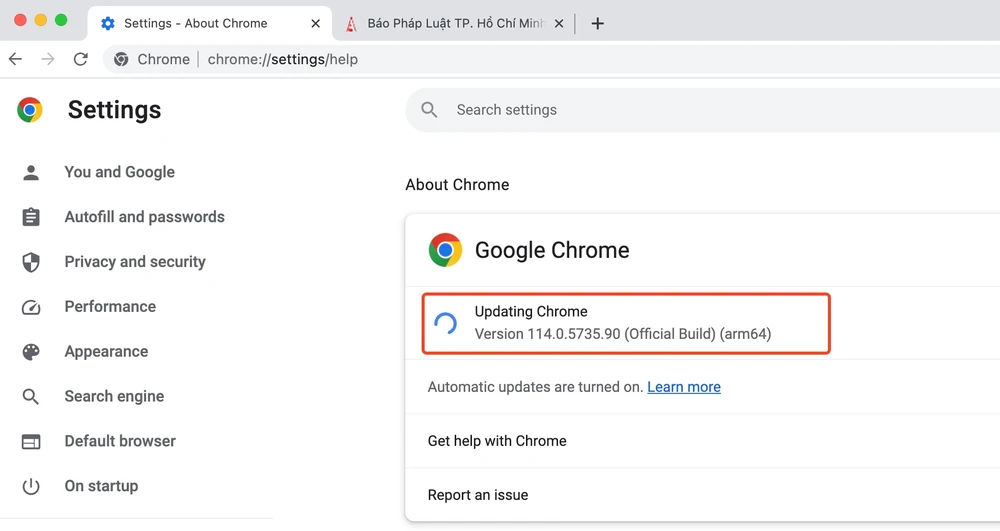Open On startup settings
The height and width of the screenshot is (531, 1000).
(x=101, y=486)
